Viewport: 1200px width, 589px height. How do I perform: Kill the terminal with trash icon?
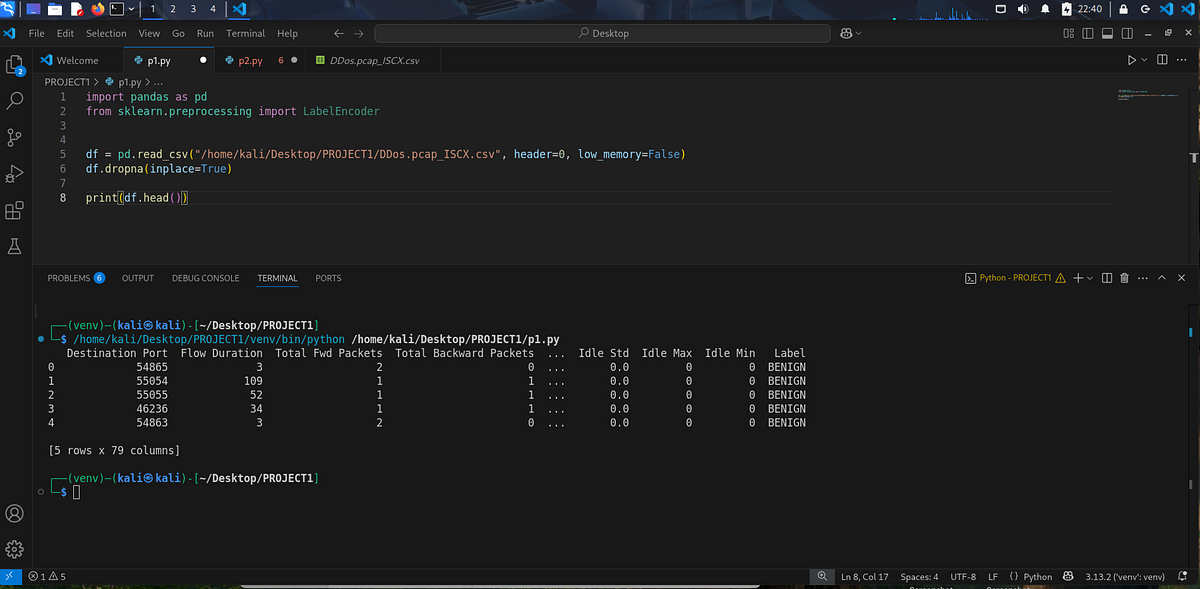click(1124, 278)
